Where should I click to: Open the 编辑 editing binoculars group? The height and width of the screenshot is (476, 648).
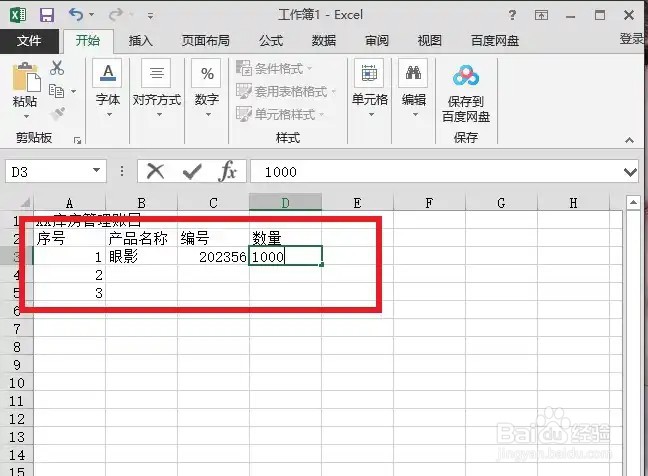(414, 88)
